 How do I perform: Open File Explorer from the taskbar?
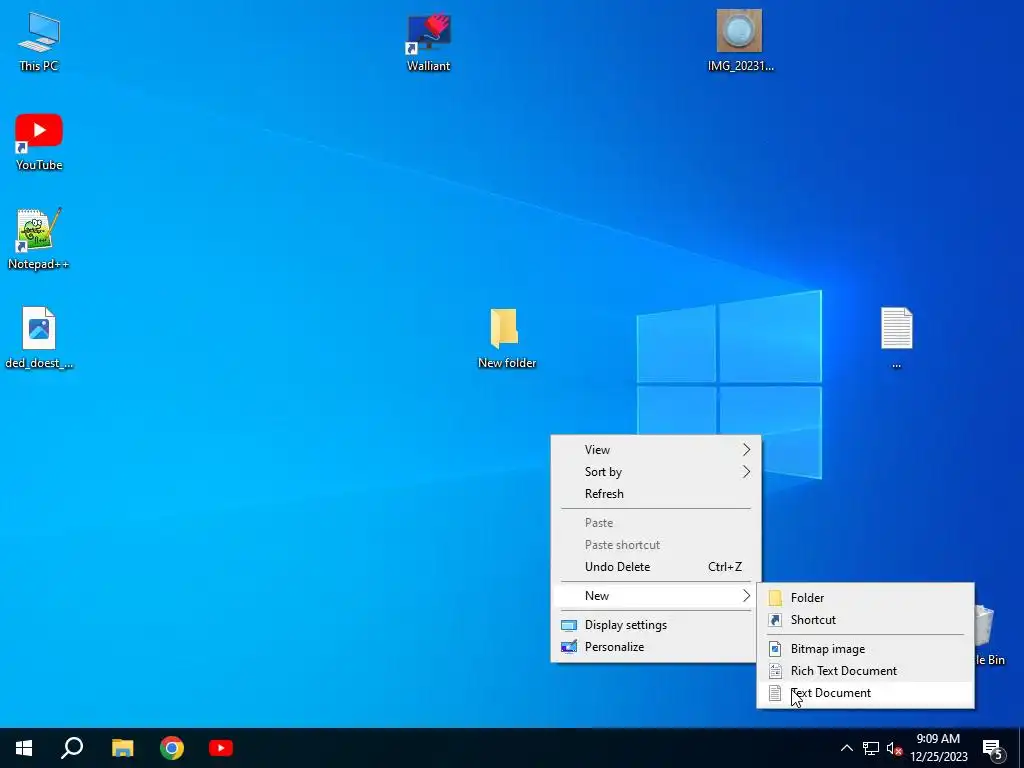[x=122, y=748]
